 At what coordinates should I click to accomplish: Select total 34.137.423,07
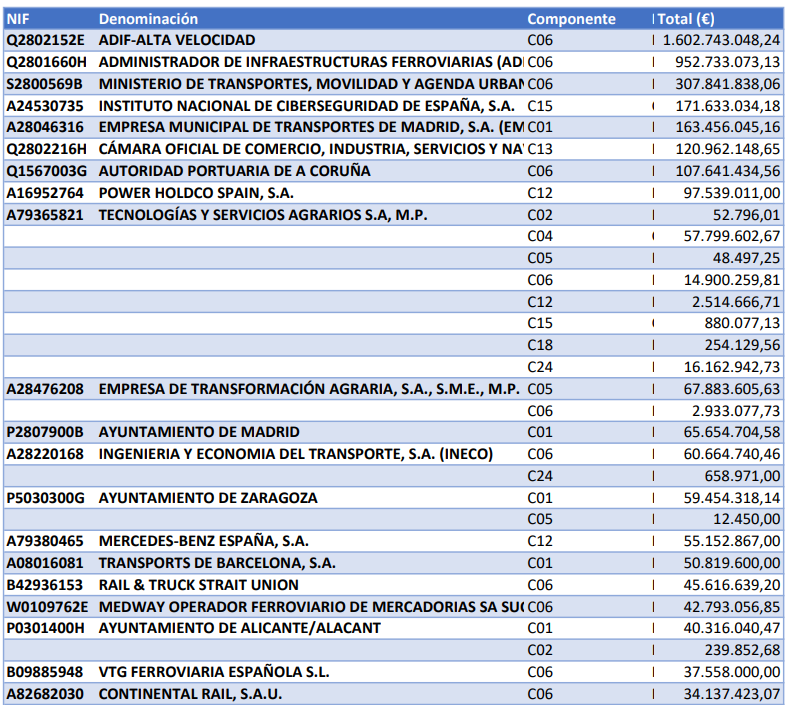click(732, 694)
